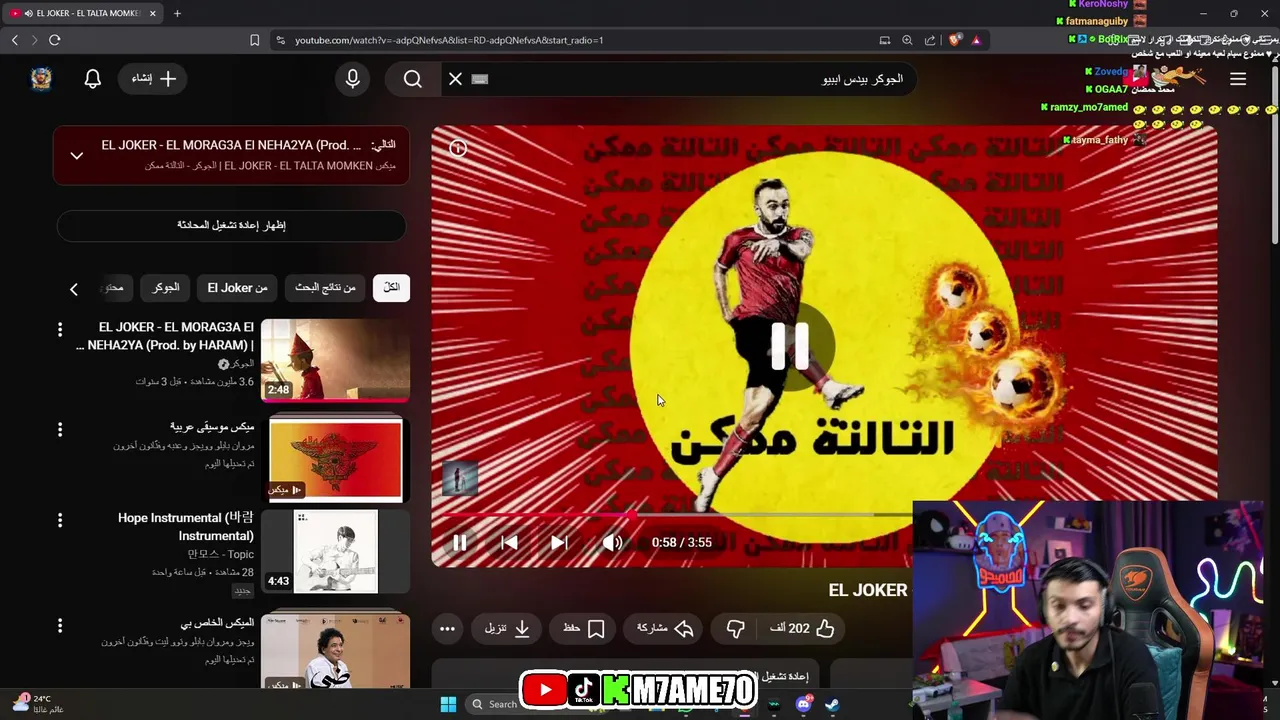Show more chips with the left arrow
Viewport: 1280px width, 720px height.
[x=73, y=289]
